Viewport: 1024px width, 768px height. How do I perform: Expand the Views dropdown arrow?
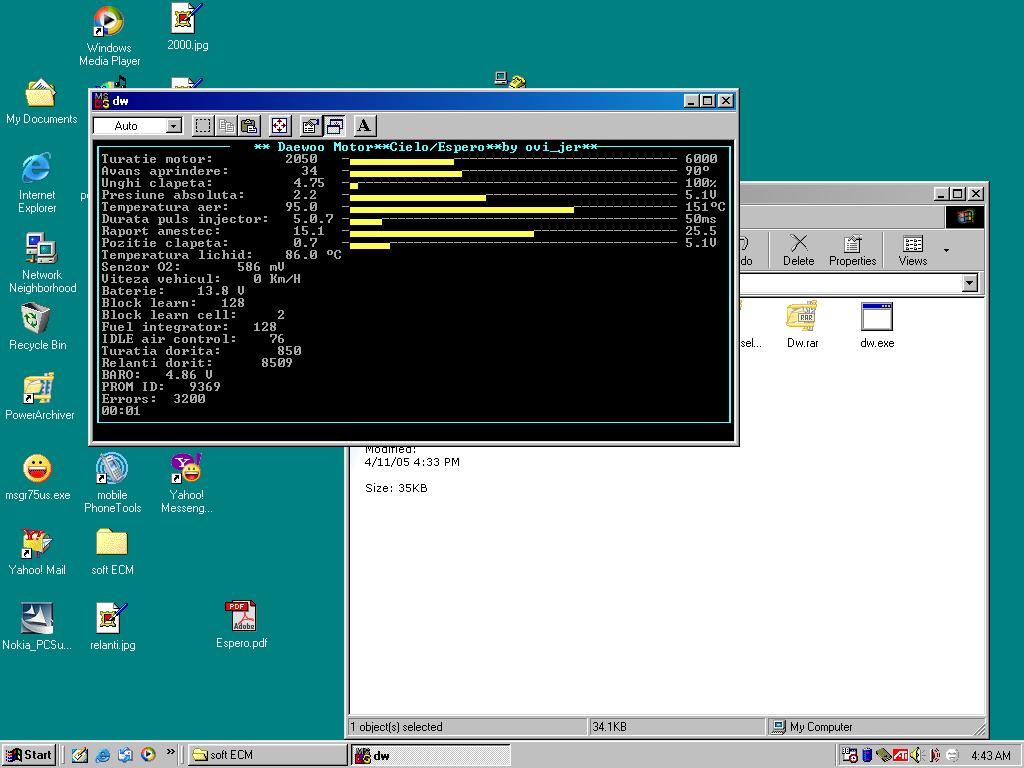(946, 249)
